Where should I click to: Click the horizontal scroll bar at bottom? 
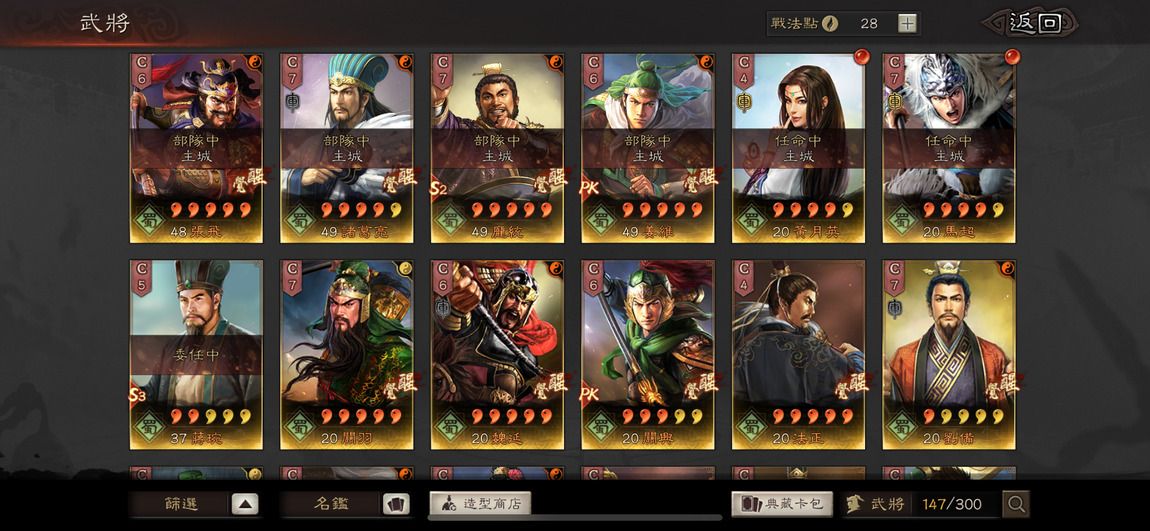(574, 518)
